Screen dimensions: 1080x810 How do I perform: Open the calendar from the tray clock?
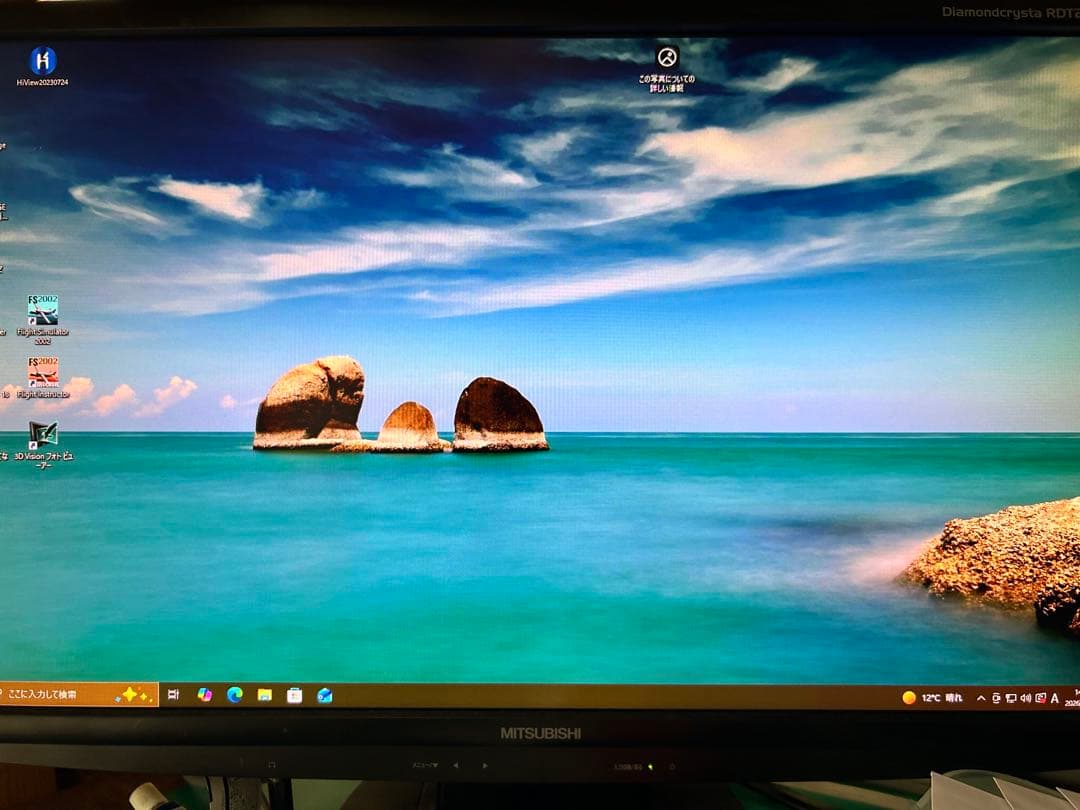[1073, 697]
